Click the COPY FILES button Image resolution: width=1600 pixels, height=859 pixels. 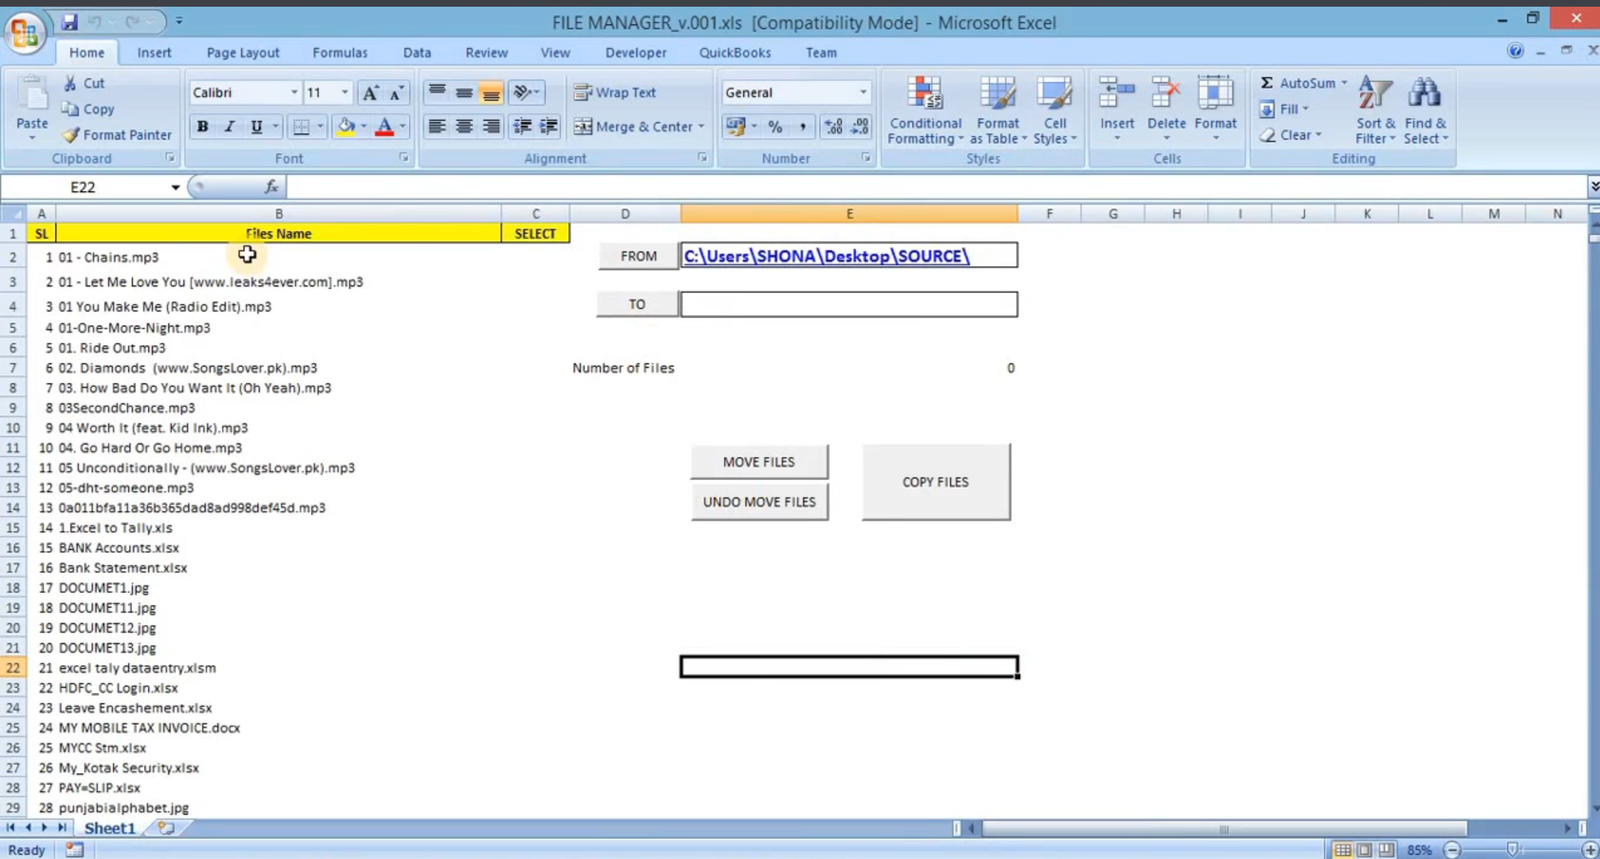click(936, 482)
